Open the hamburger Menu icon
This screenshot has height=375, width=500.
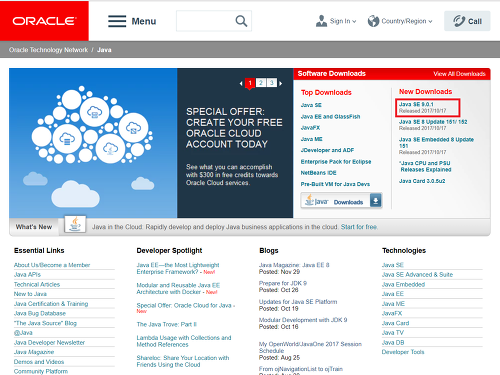(x=117, y=21)
